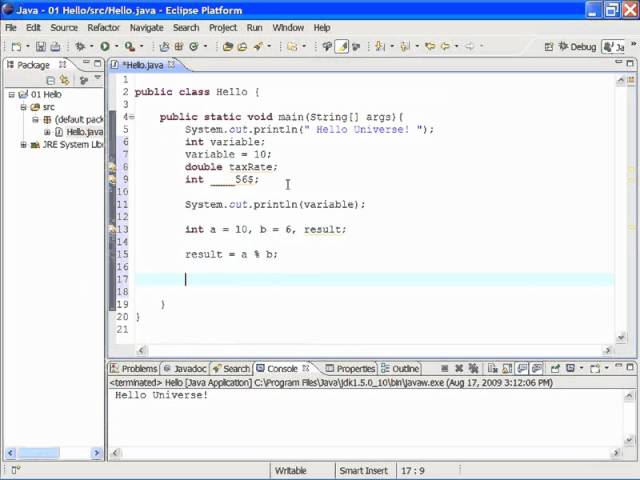Open Package Explorer view menu triangle

(98, 77)
